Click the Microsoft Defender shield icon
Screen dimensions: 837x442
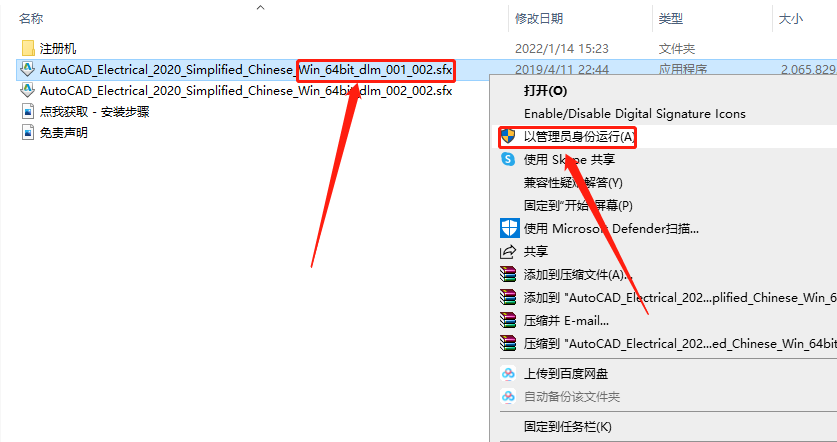pos(509,228)
